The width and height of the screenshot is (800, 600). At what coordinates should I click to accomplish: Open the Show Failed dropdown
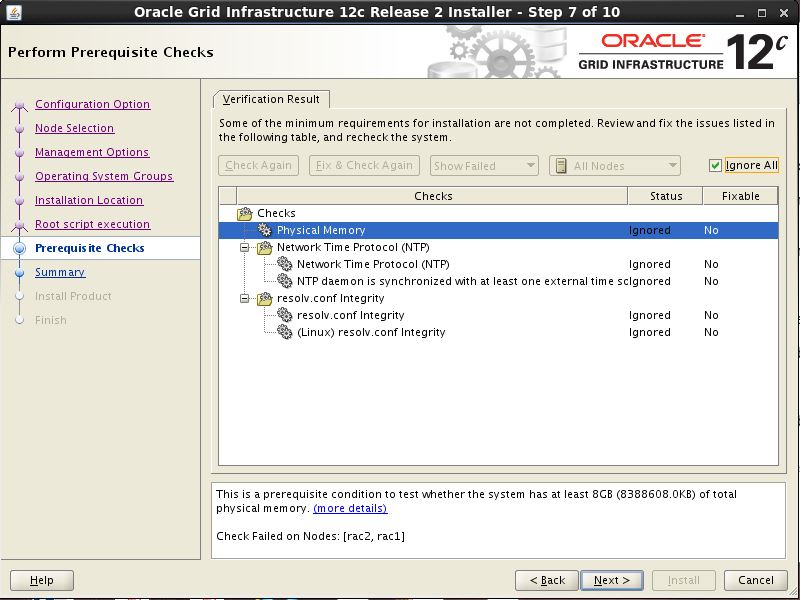click(484, 166)
